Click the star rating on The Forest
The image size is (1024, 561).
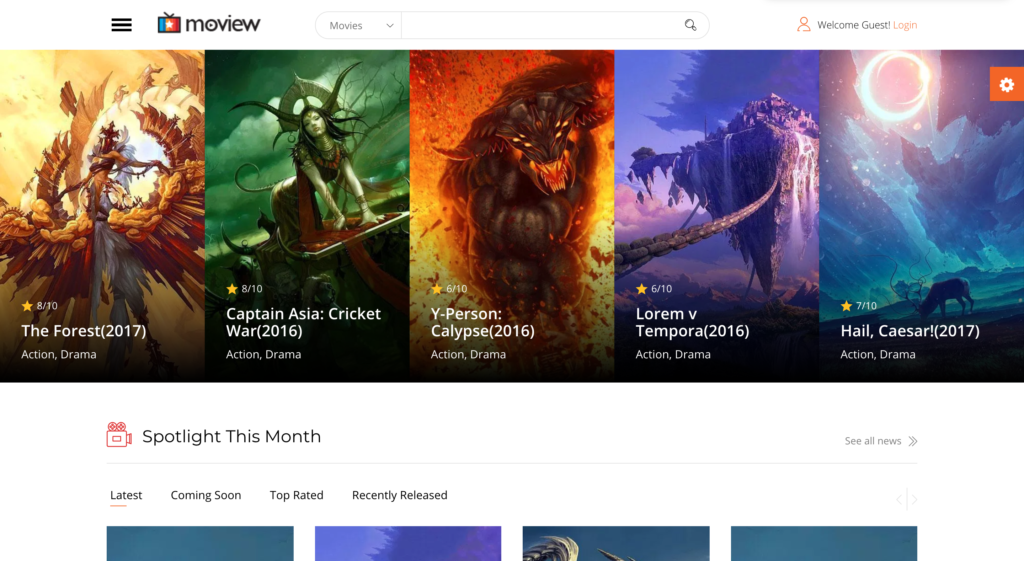(27, 306)
